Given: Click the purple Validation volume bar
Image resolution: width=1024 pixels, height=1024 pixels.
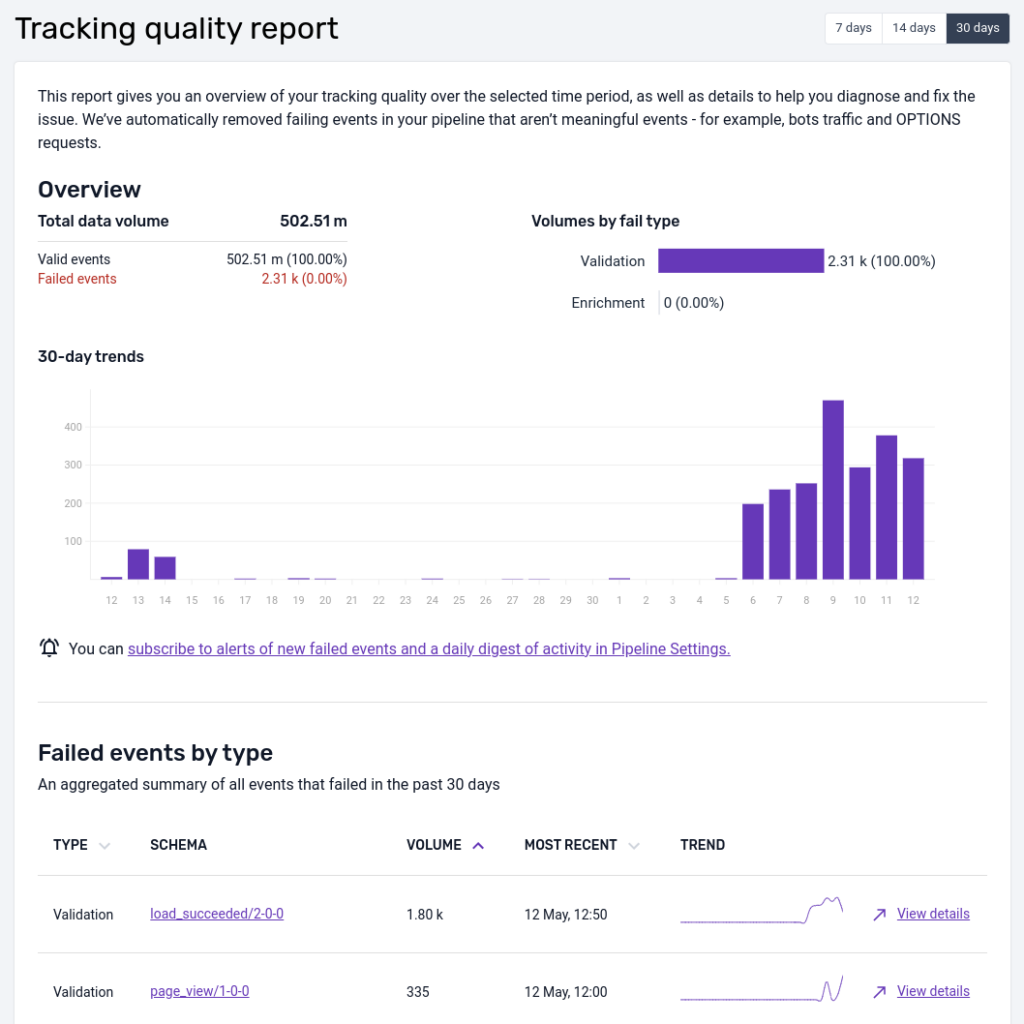Looking at the screenshot, I should click(x=740, y=261).
